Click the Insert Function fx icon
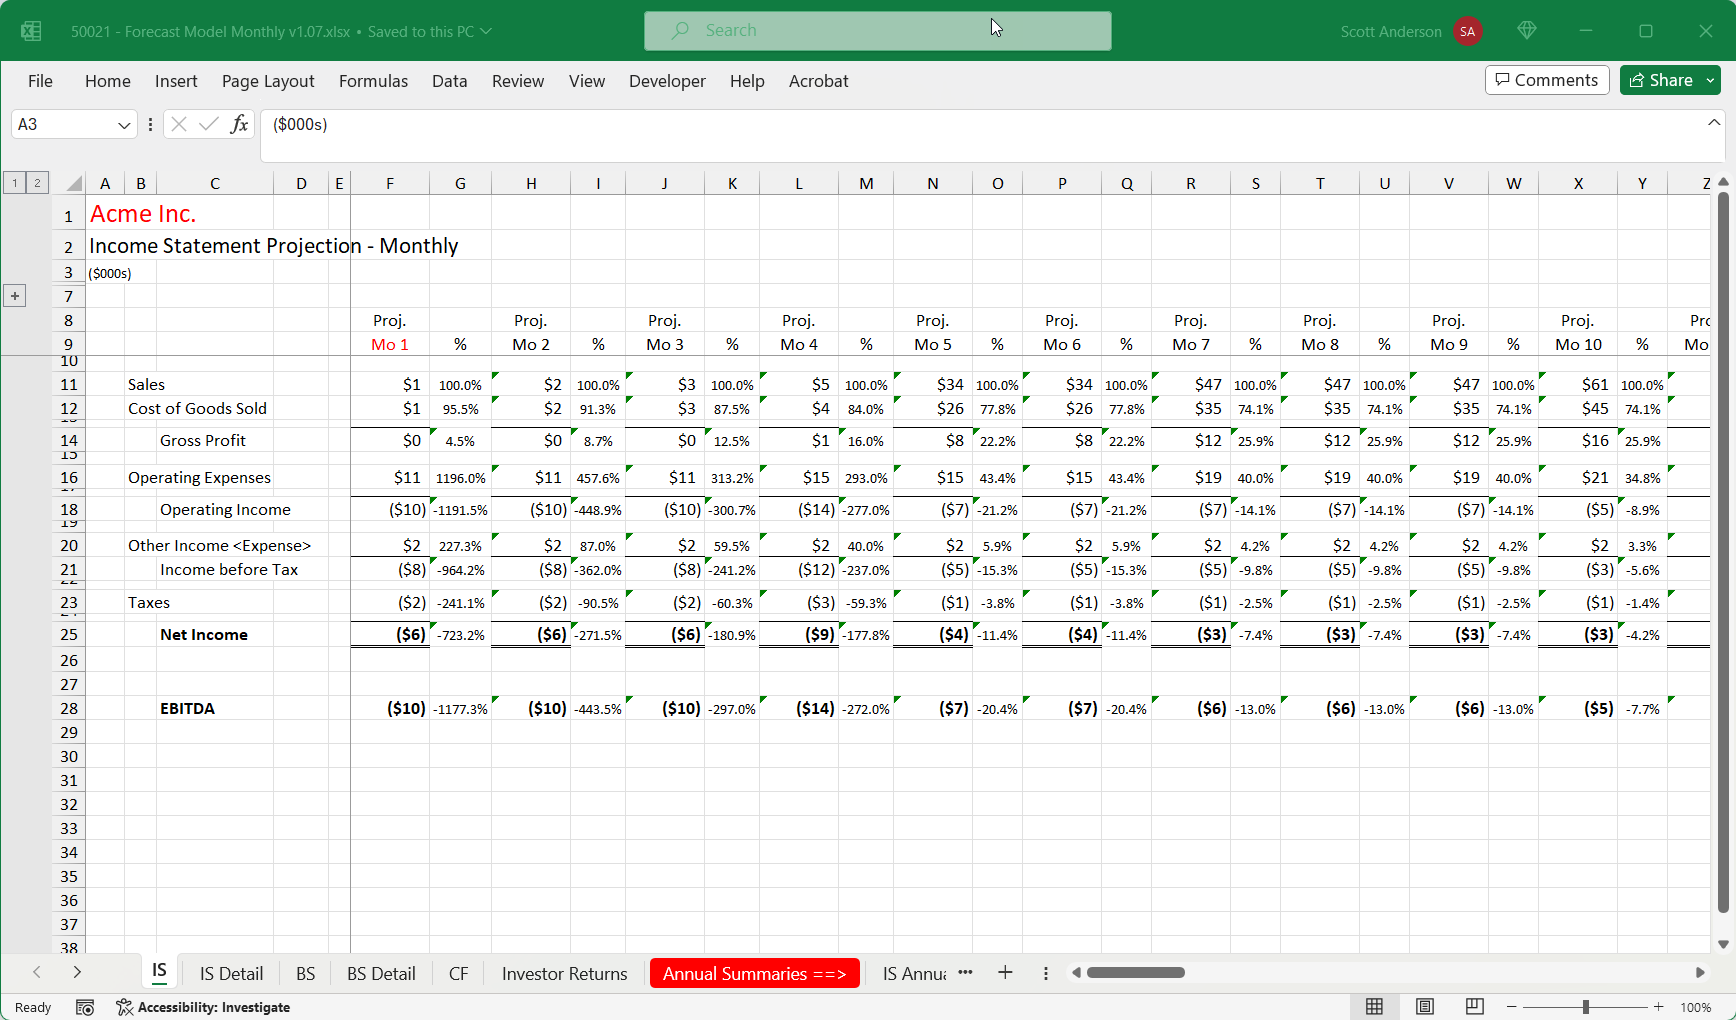1736x1020 pixels. [239, 124]
